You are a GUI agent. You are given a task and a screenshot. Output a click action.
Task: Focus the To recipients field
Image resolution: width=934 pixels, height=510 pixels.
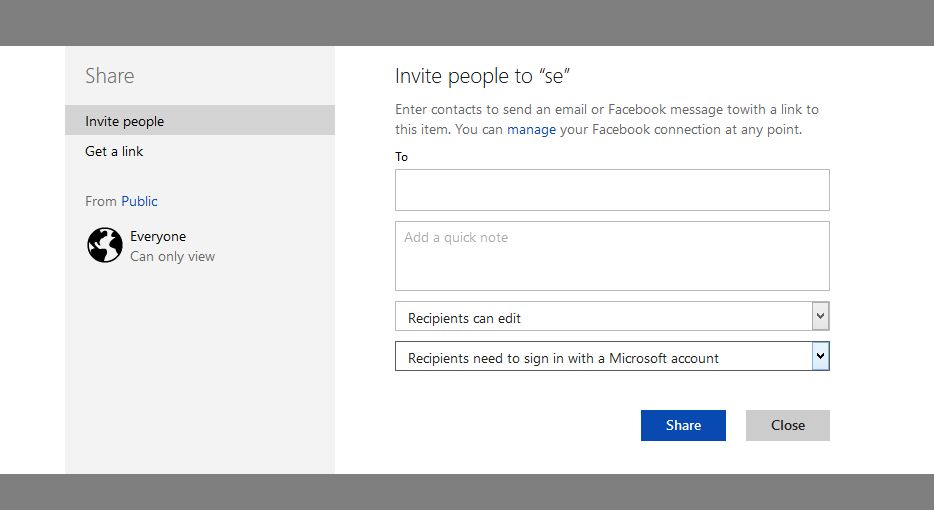[612, 190]
